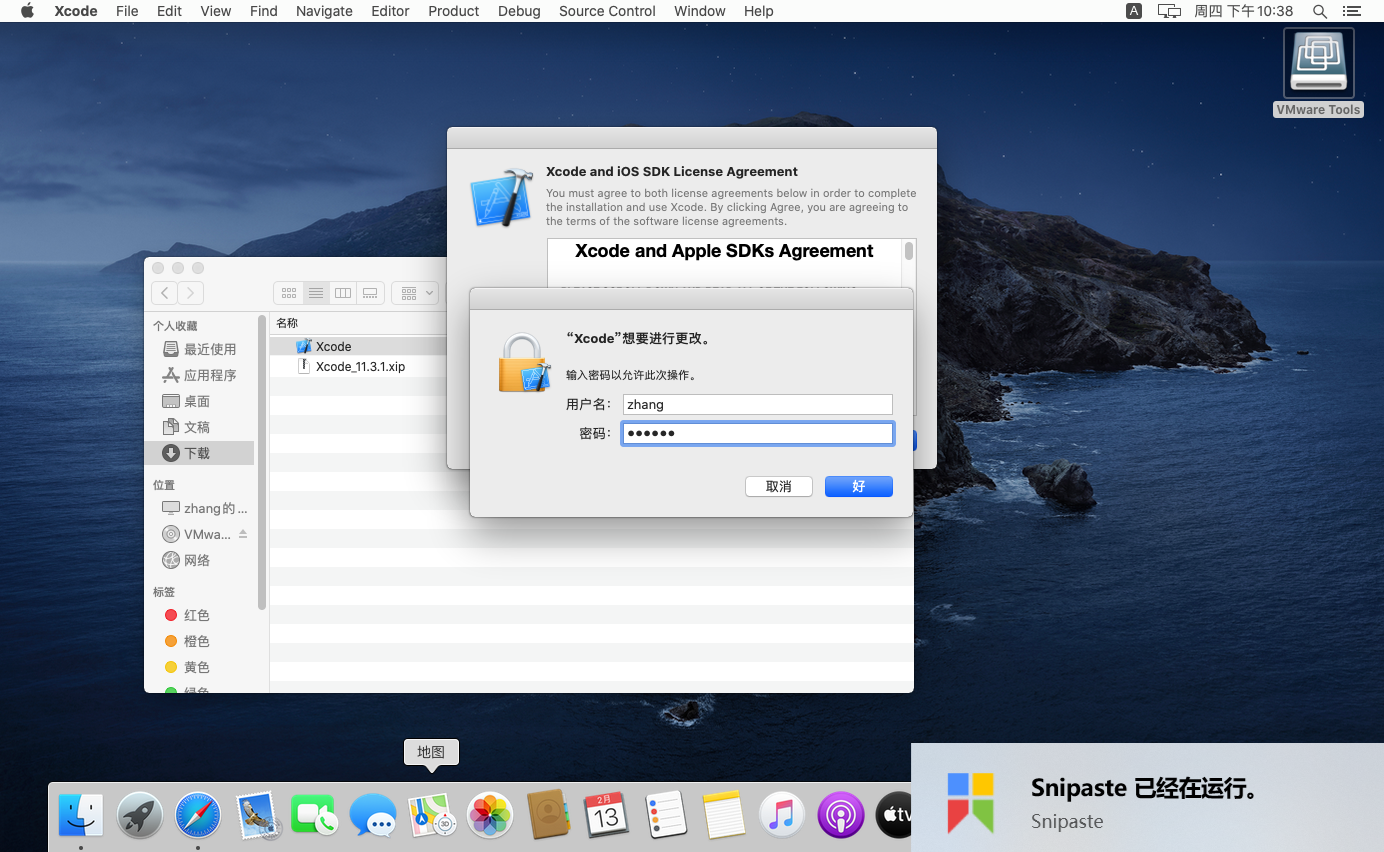
Task: Switch Finder to gallery view
Action: pyautogui.click(x=370, y=292)
